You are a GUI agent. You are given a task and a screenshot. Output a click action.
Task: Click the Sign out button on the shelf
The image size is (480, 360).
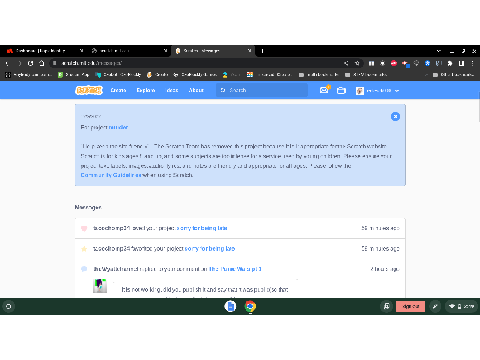pyautogui.click(x=410, y=306)
